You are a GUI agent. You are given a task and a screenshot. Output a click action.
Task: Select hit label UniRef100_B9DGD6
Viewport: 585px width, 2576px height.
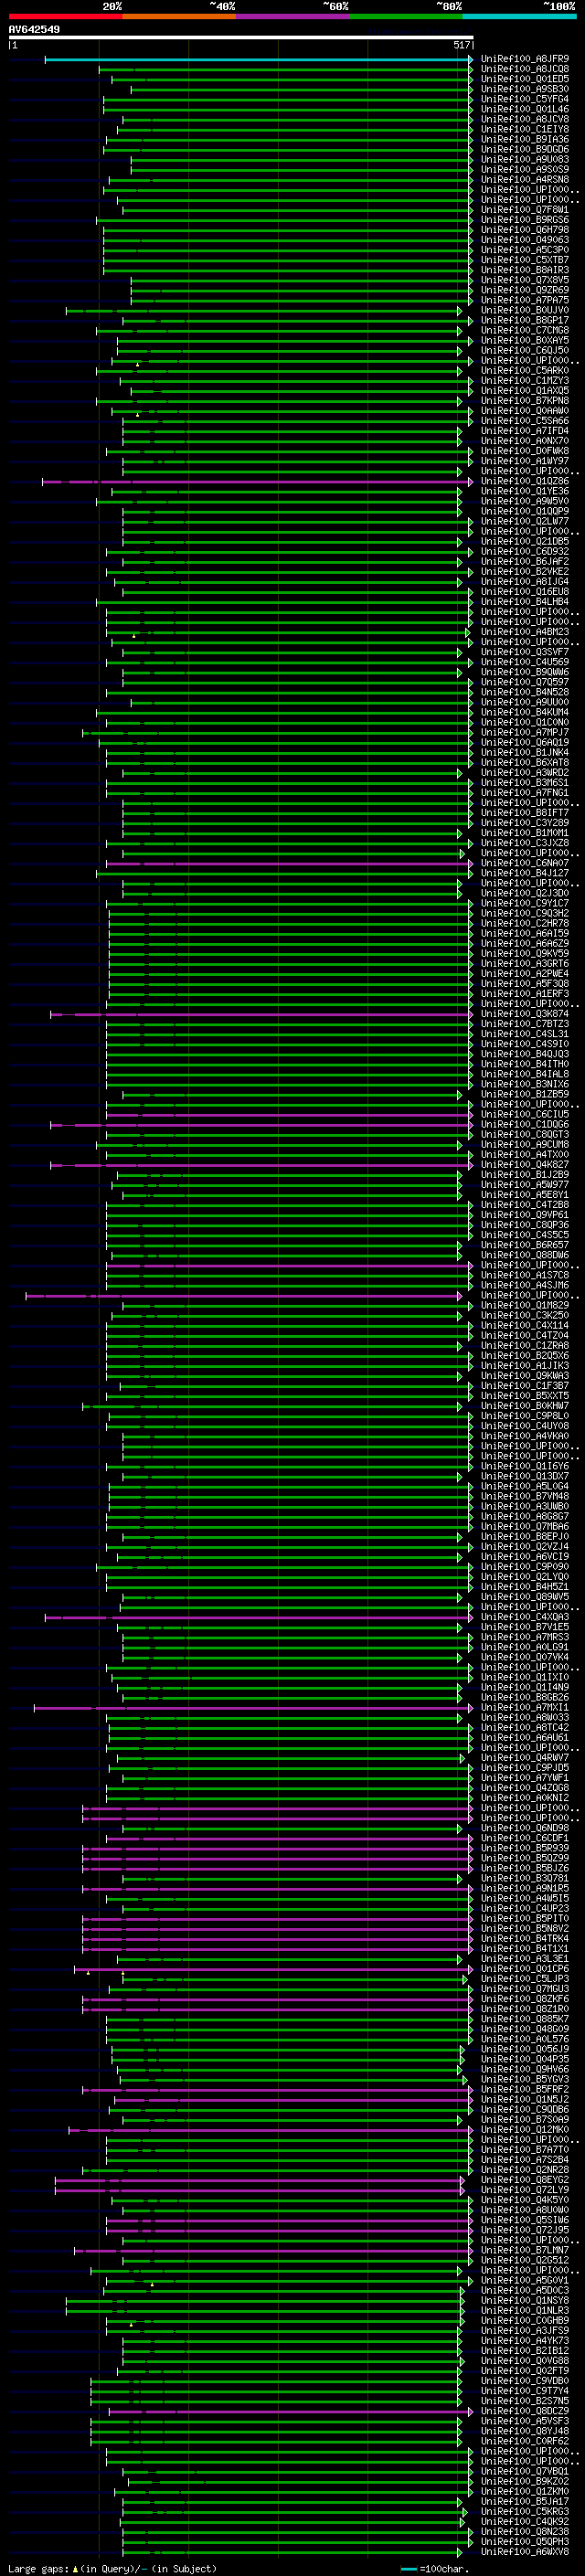point(525,150)
